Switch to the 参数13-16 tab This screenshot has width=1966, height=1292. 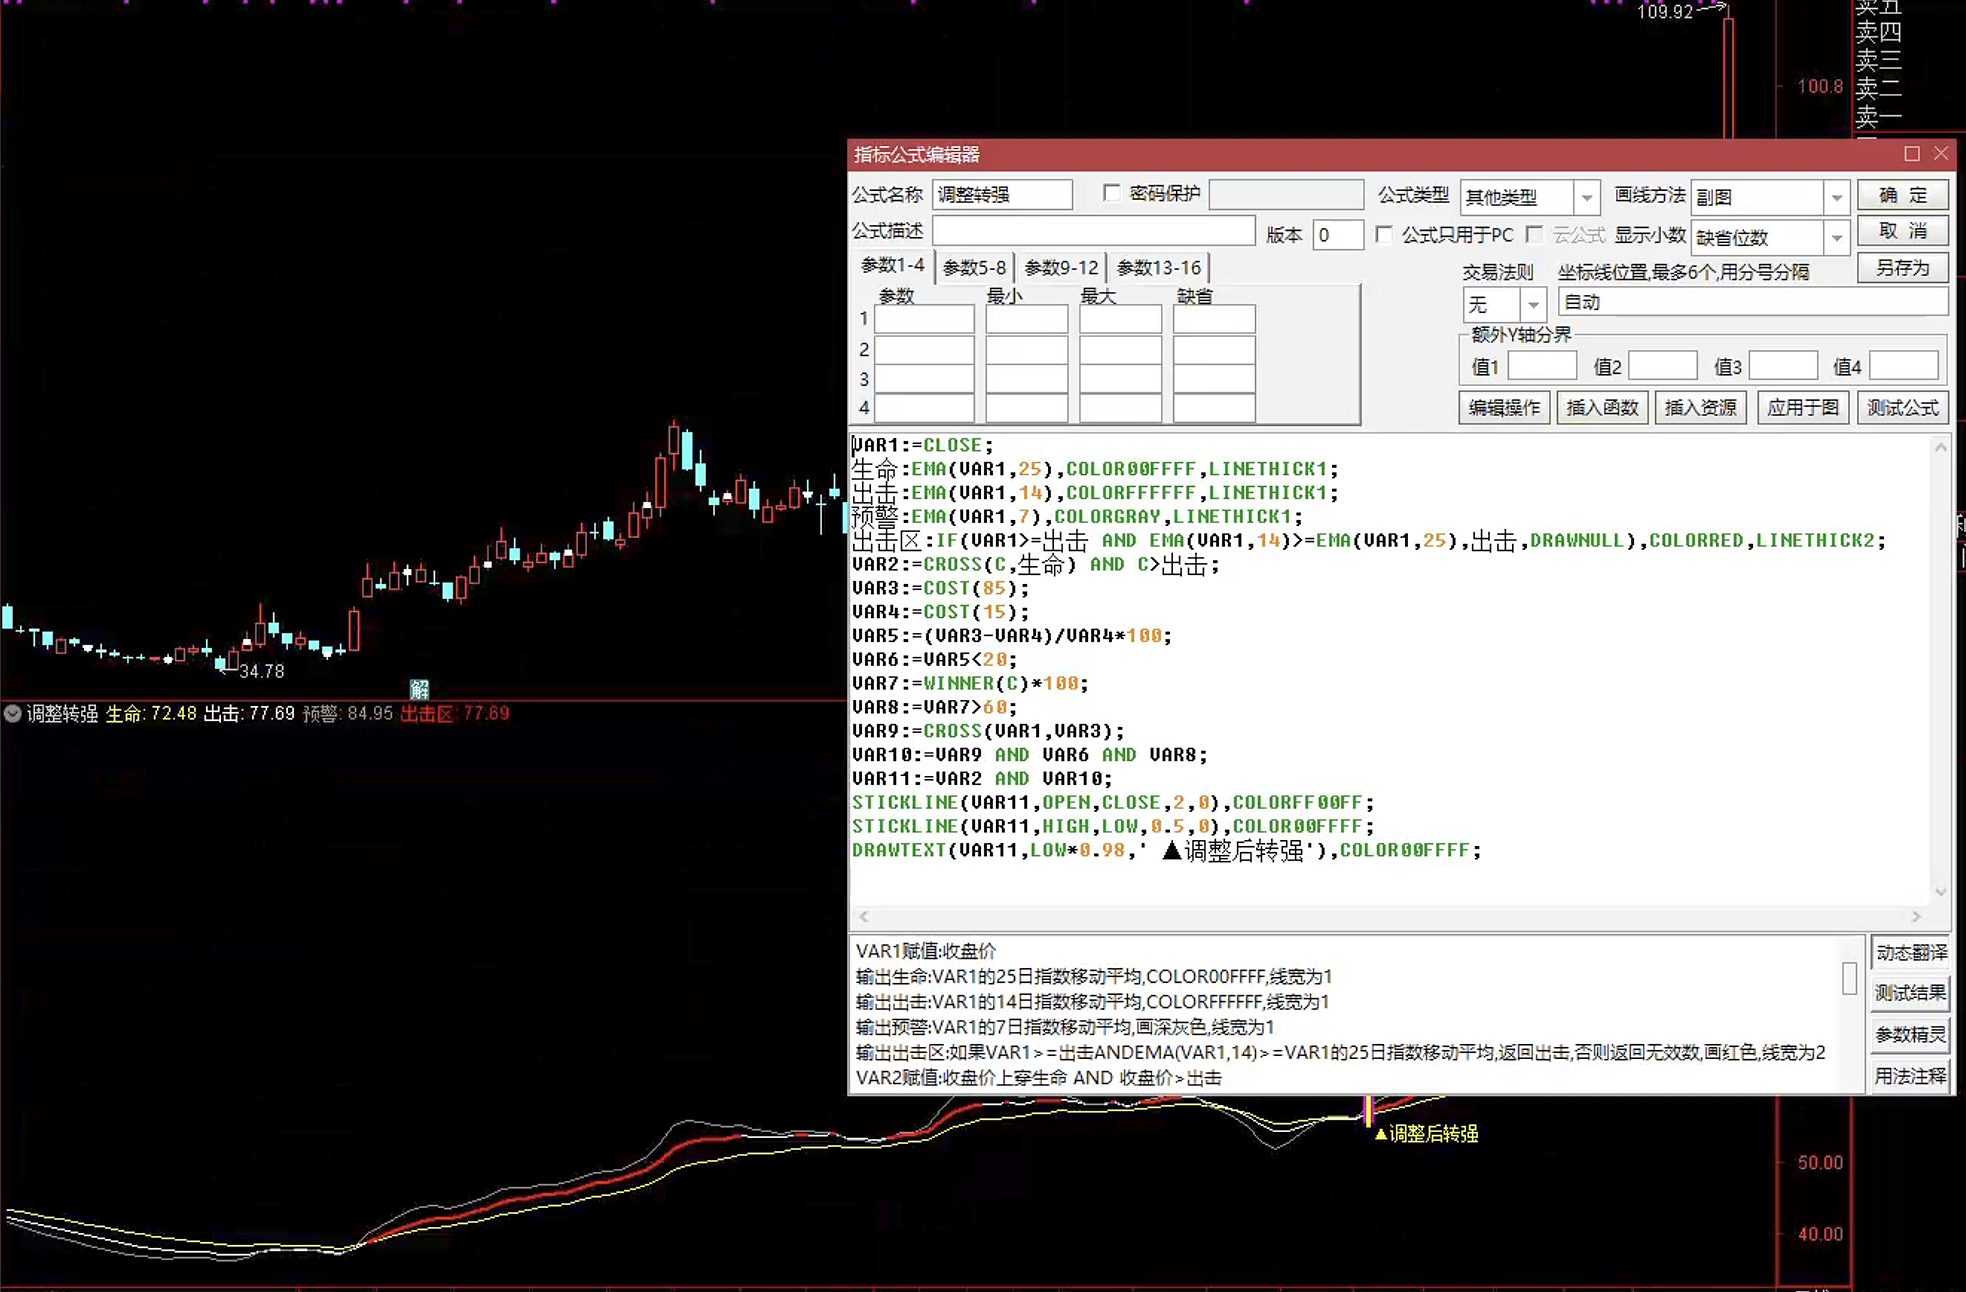pos(1158,268)
